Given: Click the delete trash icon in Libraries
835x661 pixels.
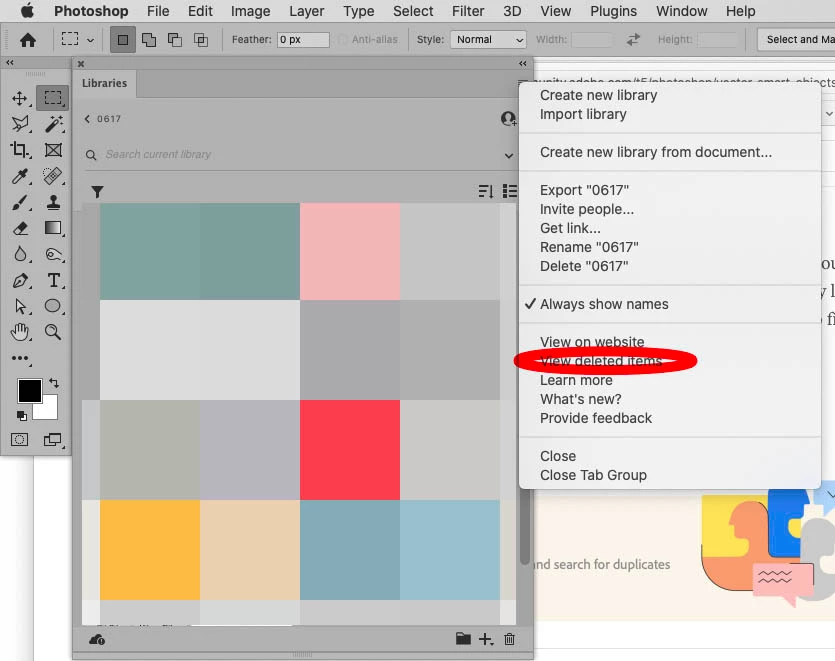Looking at the screenshot, I should pos(510,639).
